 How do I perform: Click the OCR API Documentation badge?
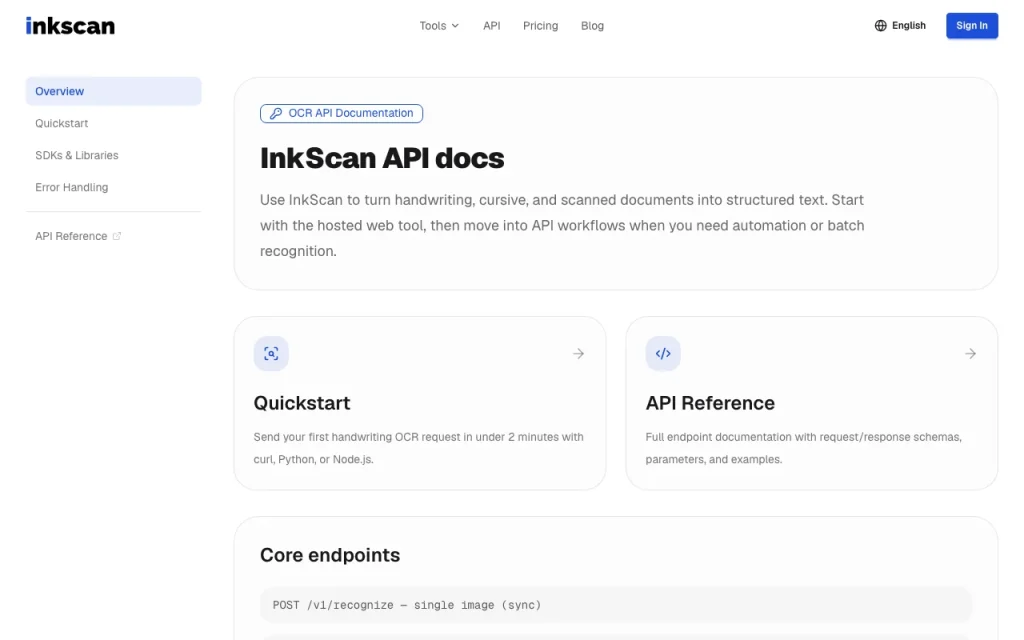[x=341, y=114]
